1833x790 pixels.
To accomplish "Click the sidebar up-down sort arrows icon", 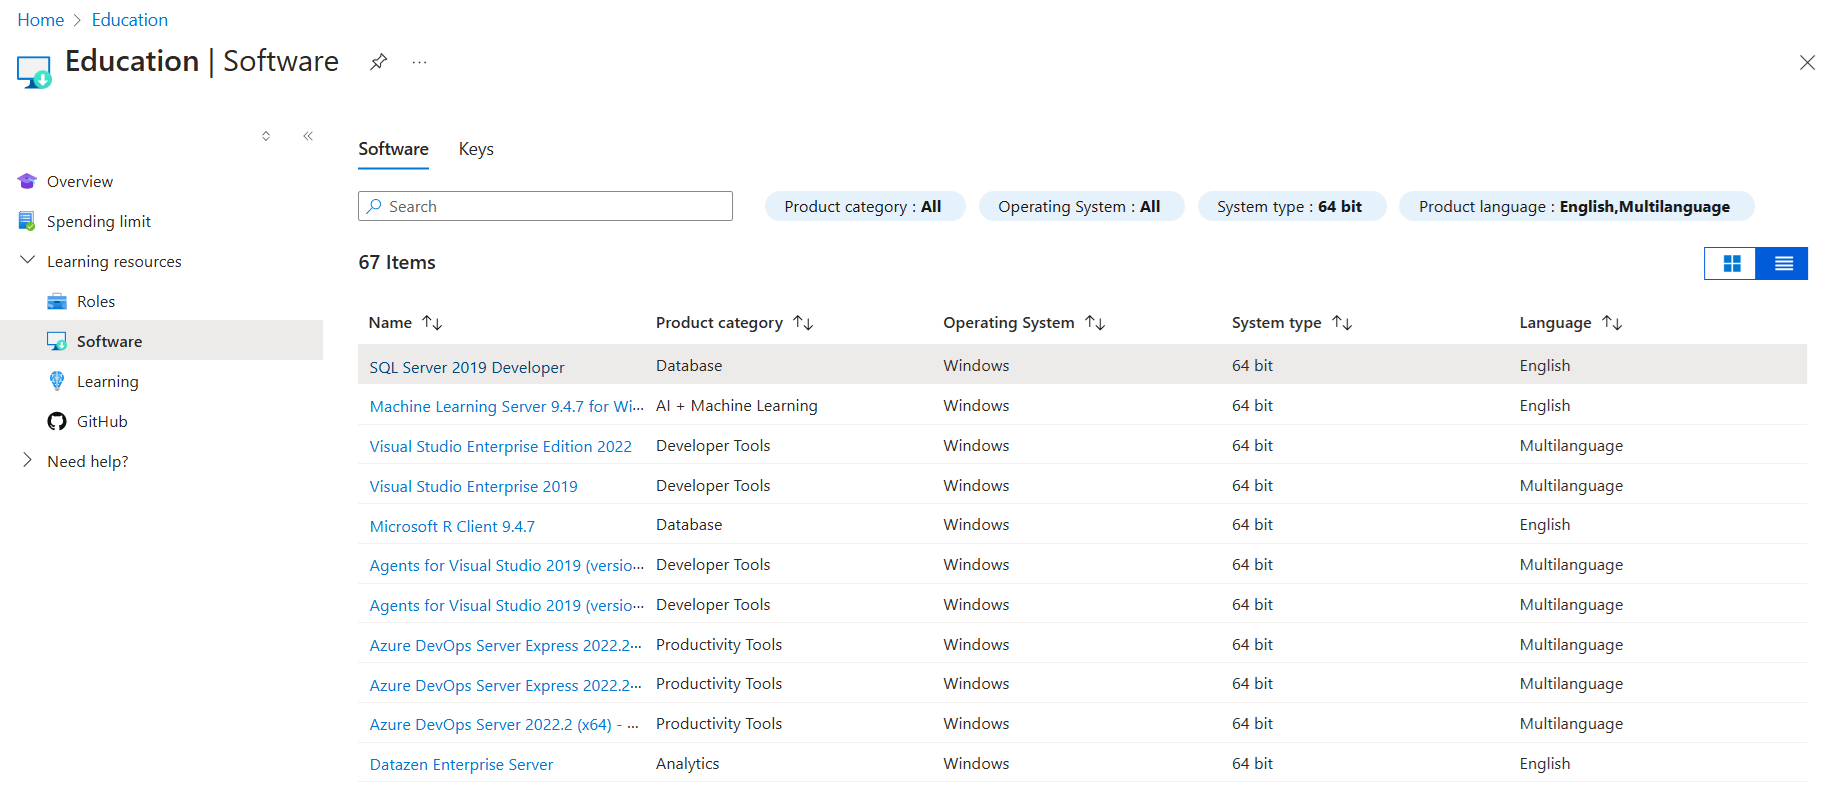I will (266, 136).
